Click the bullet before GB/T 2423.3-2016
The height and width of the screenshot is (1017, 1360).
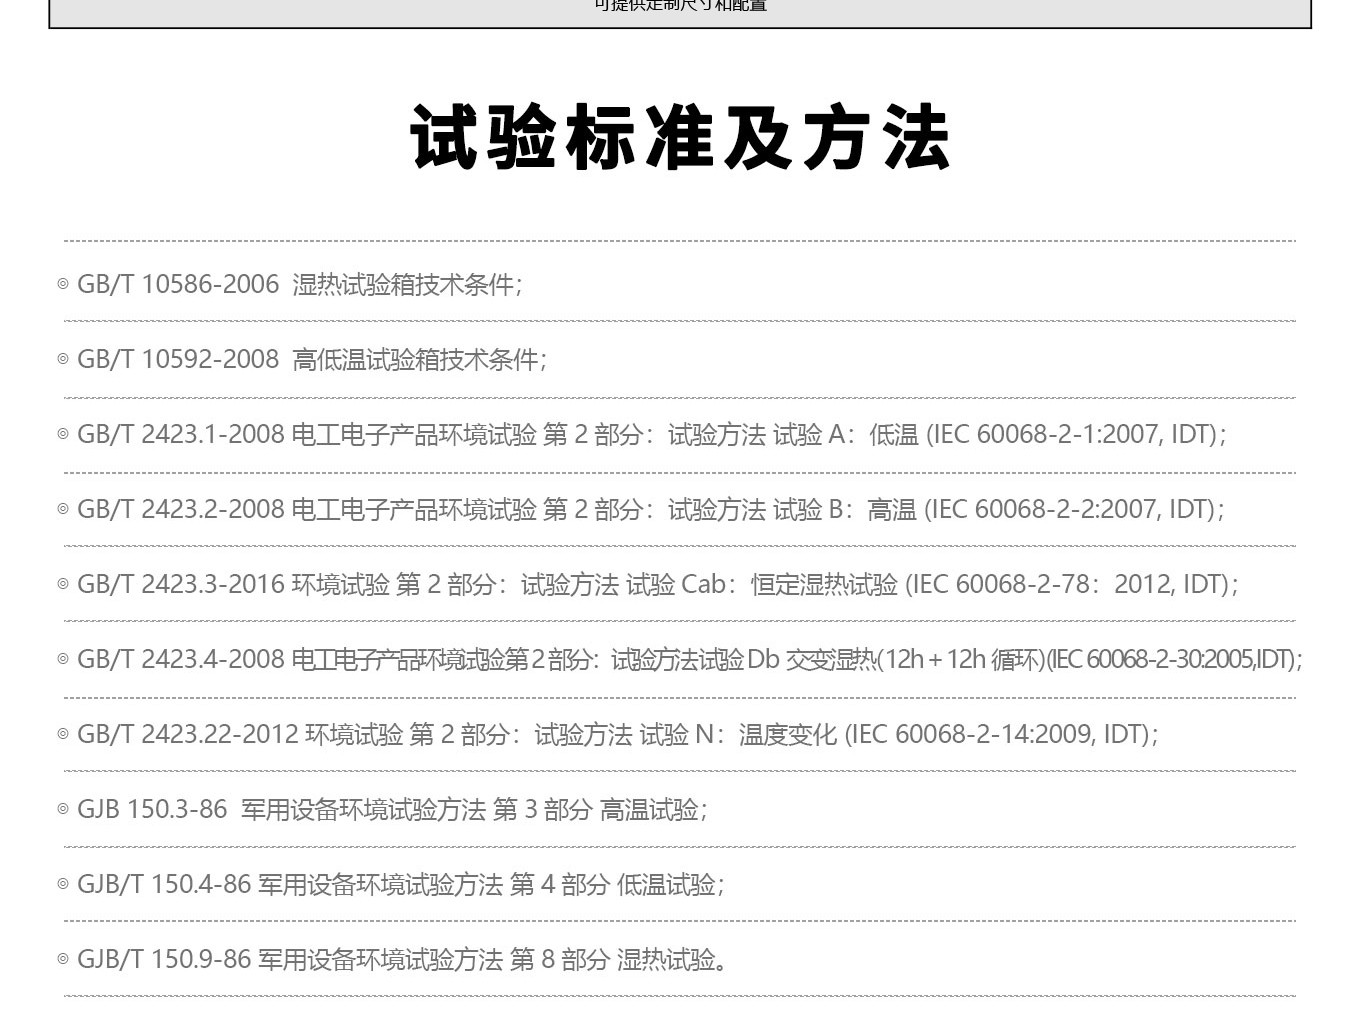63,585
